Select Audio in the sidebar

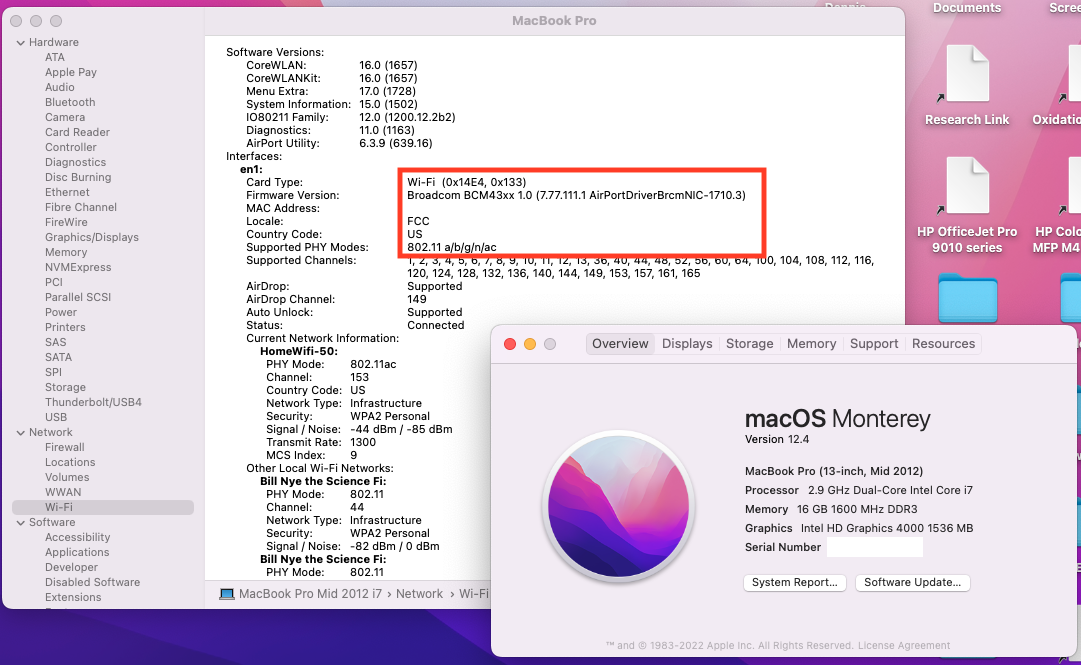pyautogui.click(x=60, y=88)
